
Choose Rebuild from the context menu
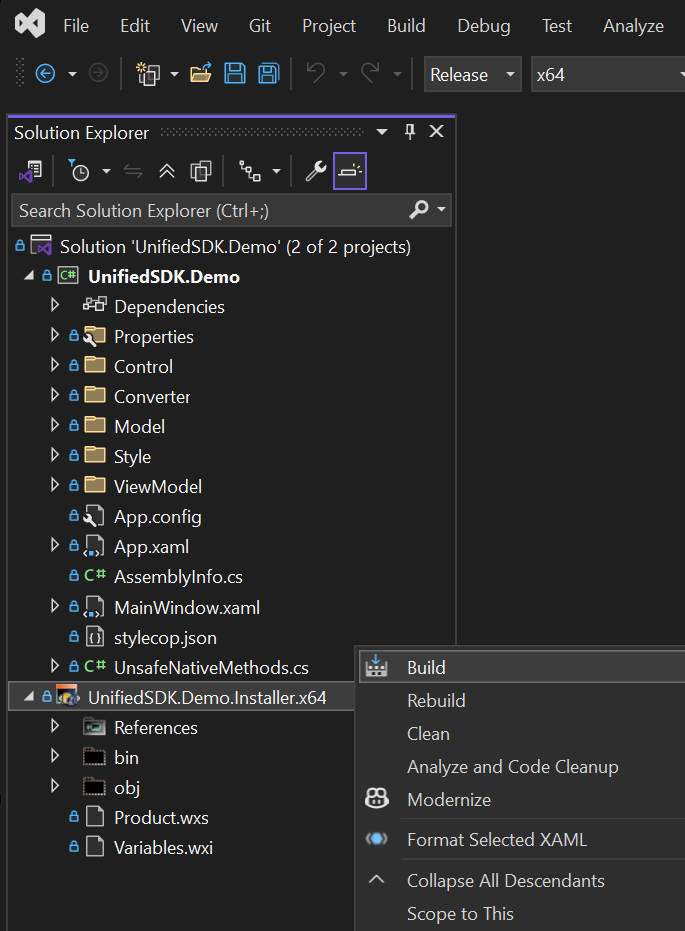point(436,700)
